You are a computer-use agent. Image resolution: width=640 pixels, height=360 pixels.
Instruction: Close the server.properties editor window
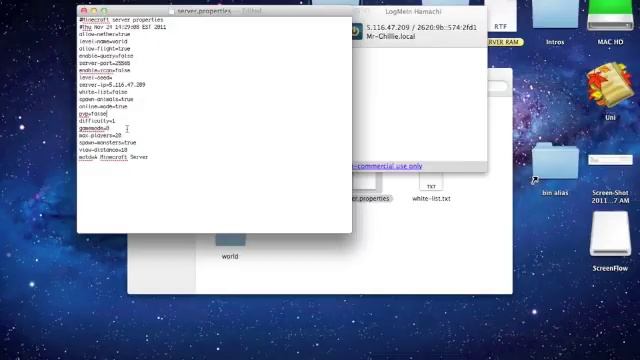click(x=84, y=11)
